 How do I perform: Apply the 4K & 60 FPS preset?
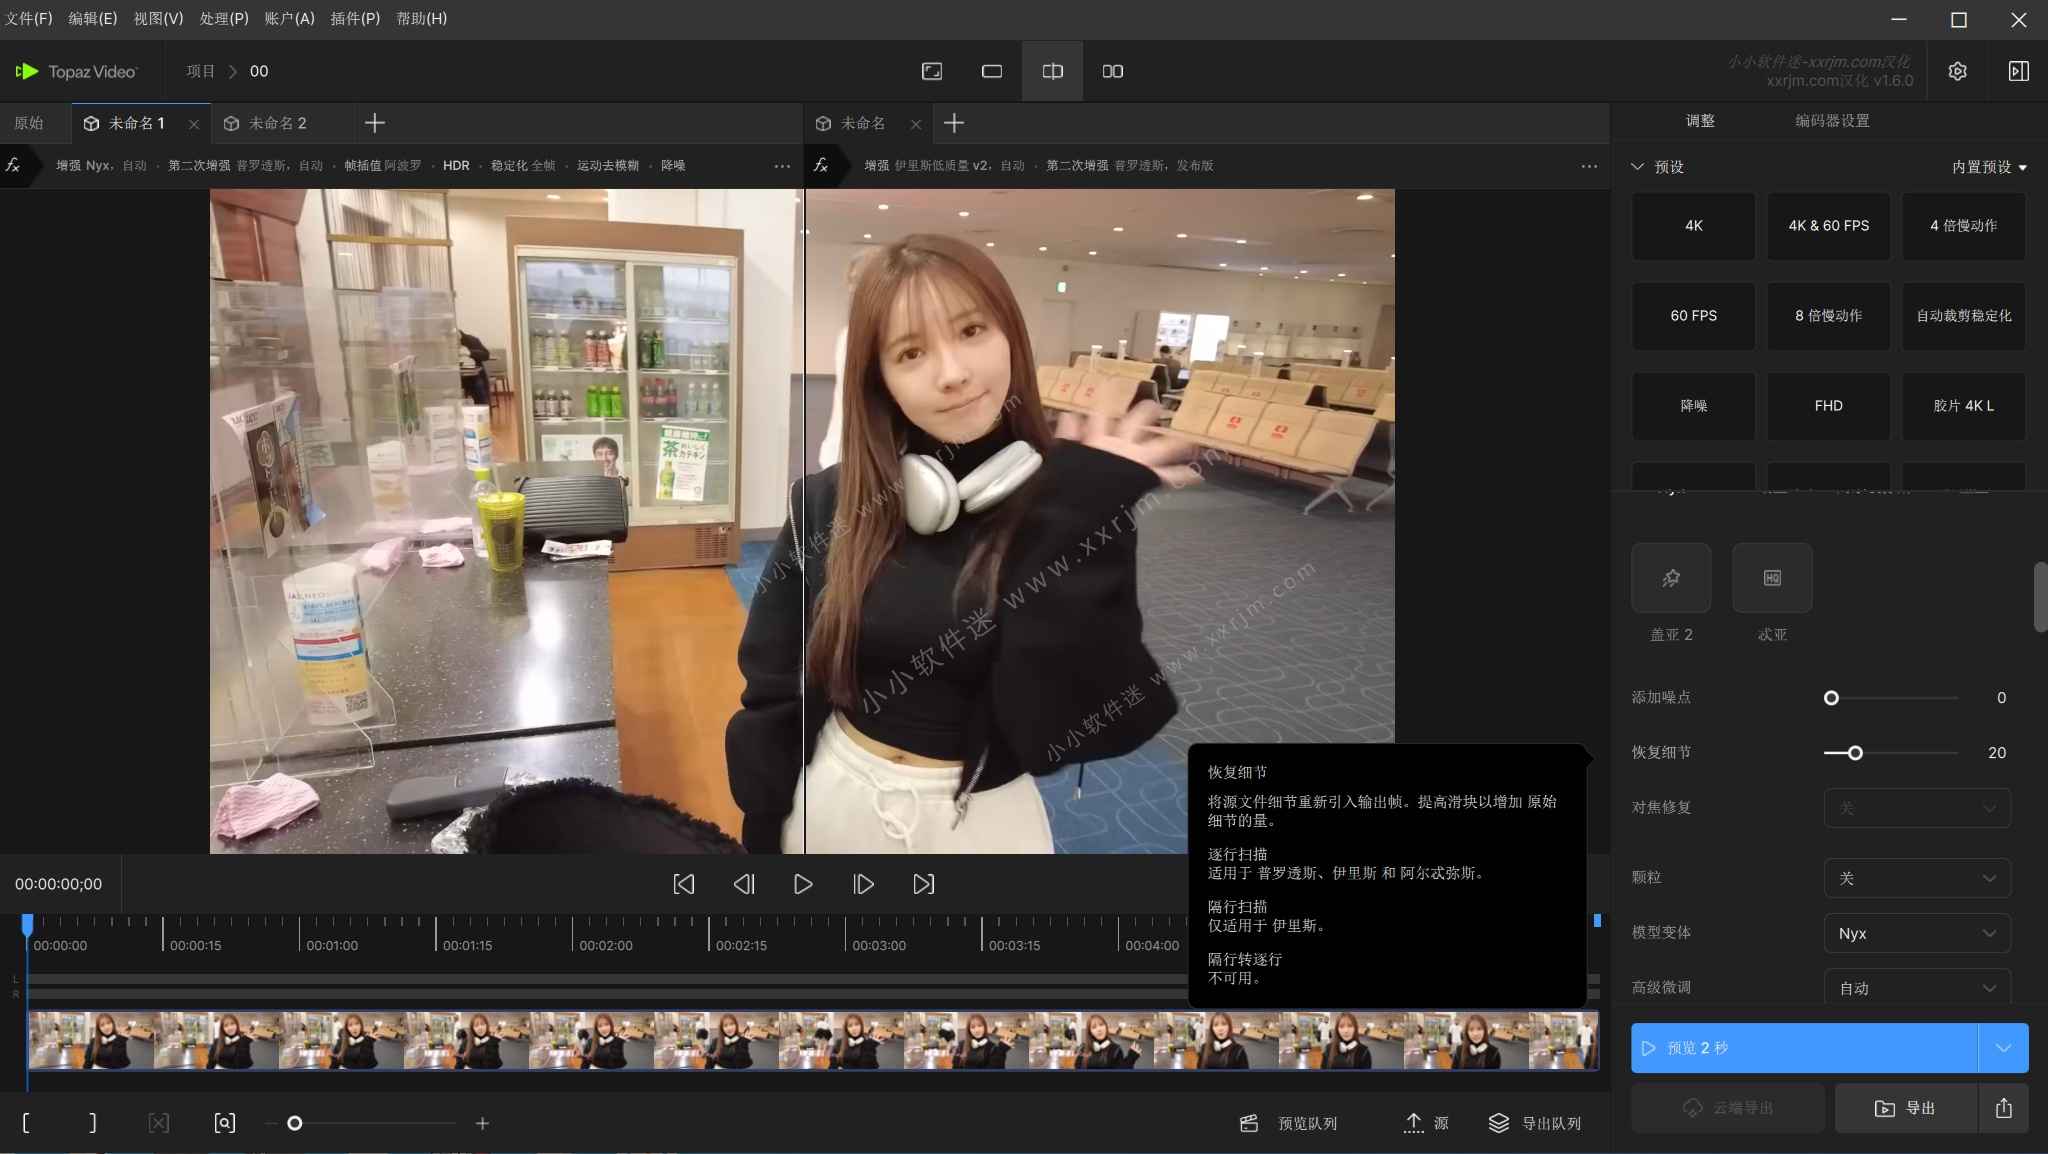(1828, 226)
